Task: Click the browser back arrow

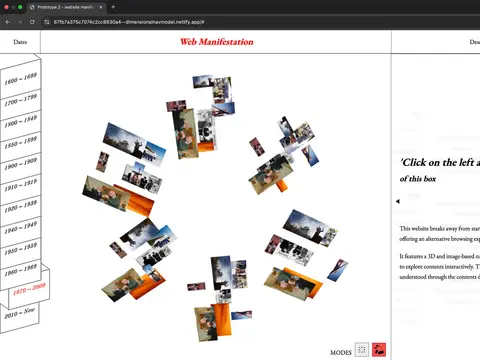Action: point(7,22)
